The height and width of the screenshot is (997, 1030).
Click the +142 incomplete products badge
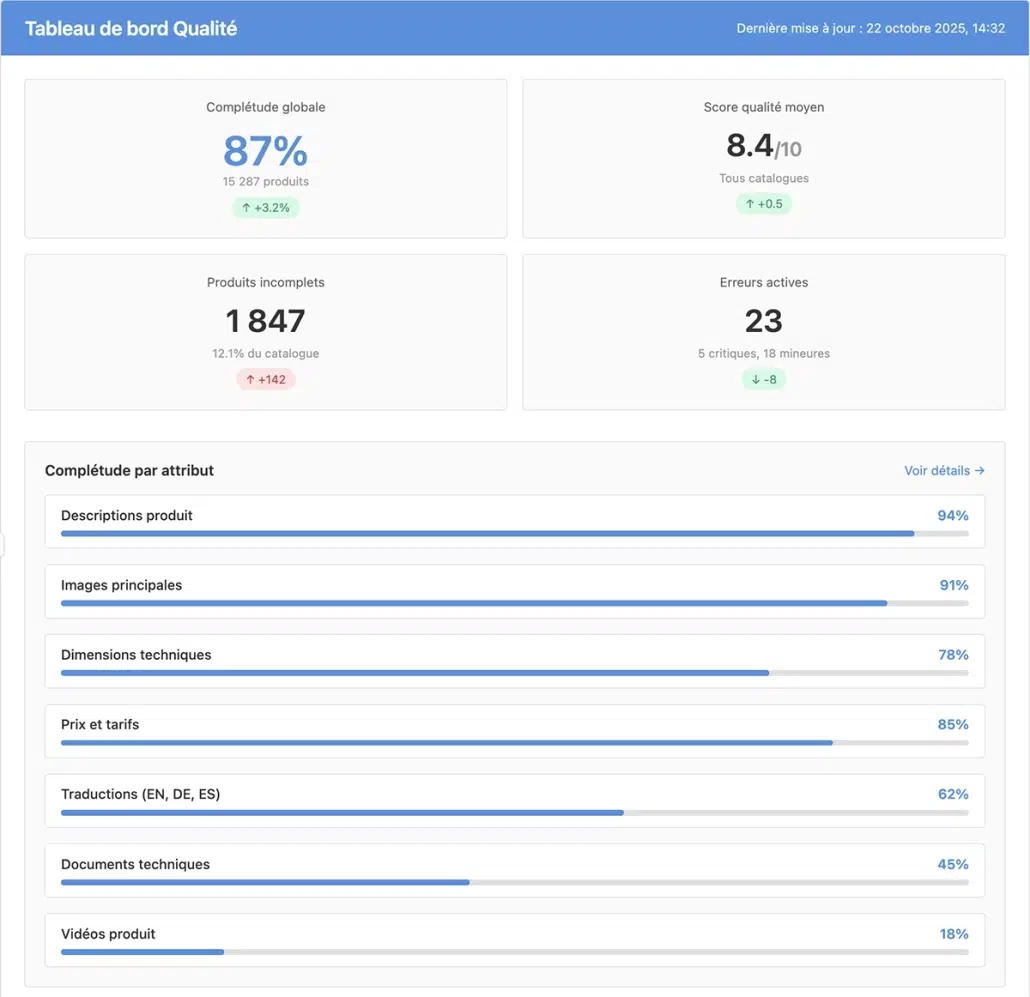point(266,379)
